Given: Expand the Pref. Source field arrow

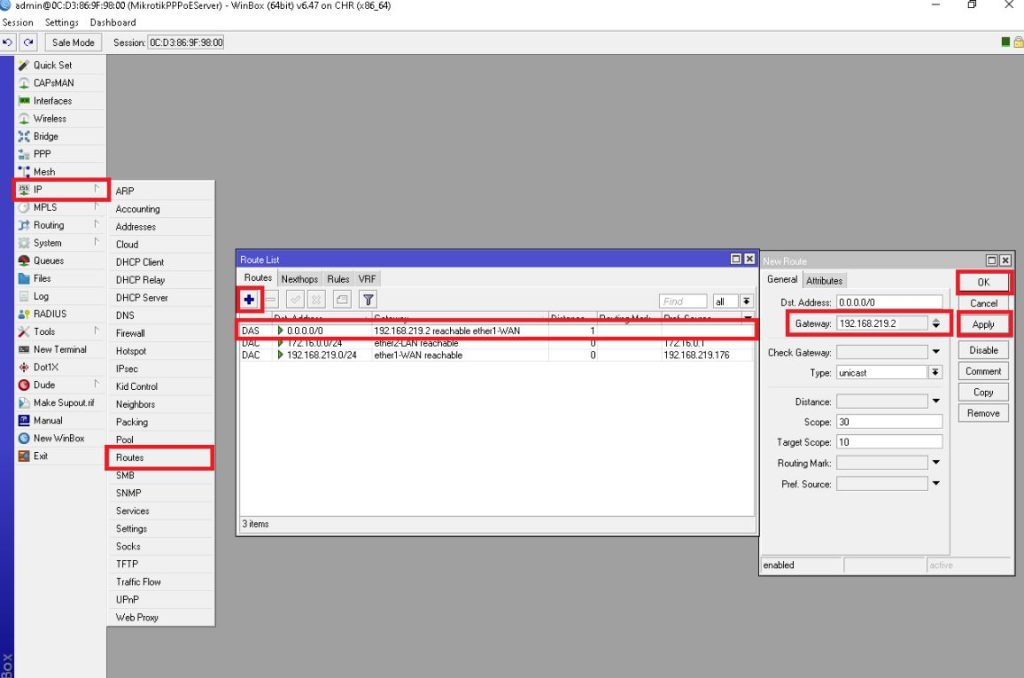Looking at the screenshot, I should tap(936, 483).
